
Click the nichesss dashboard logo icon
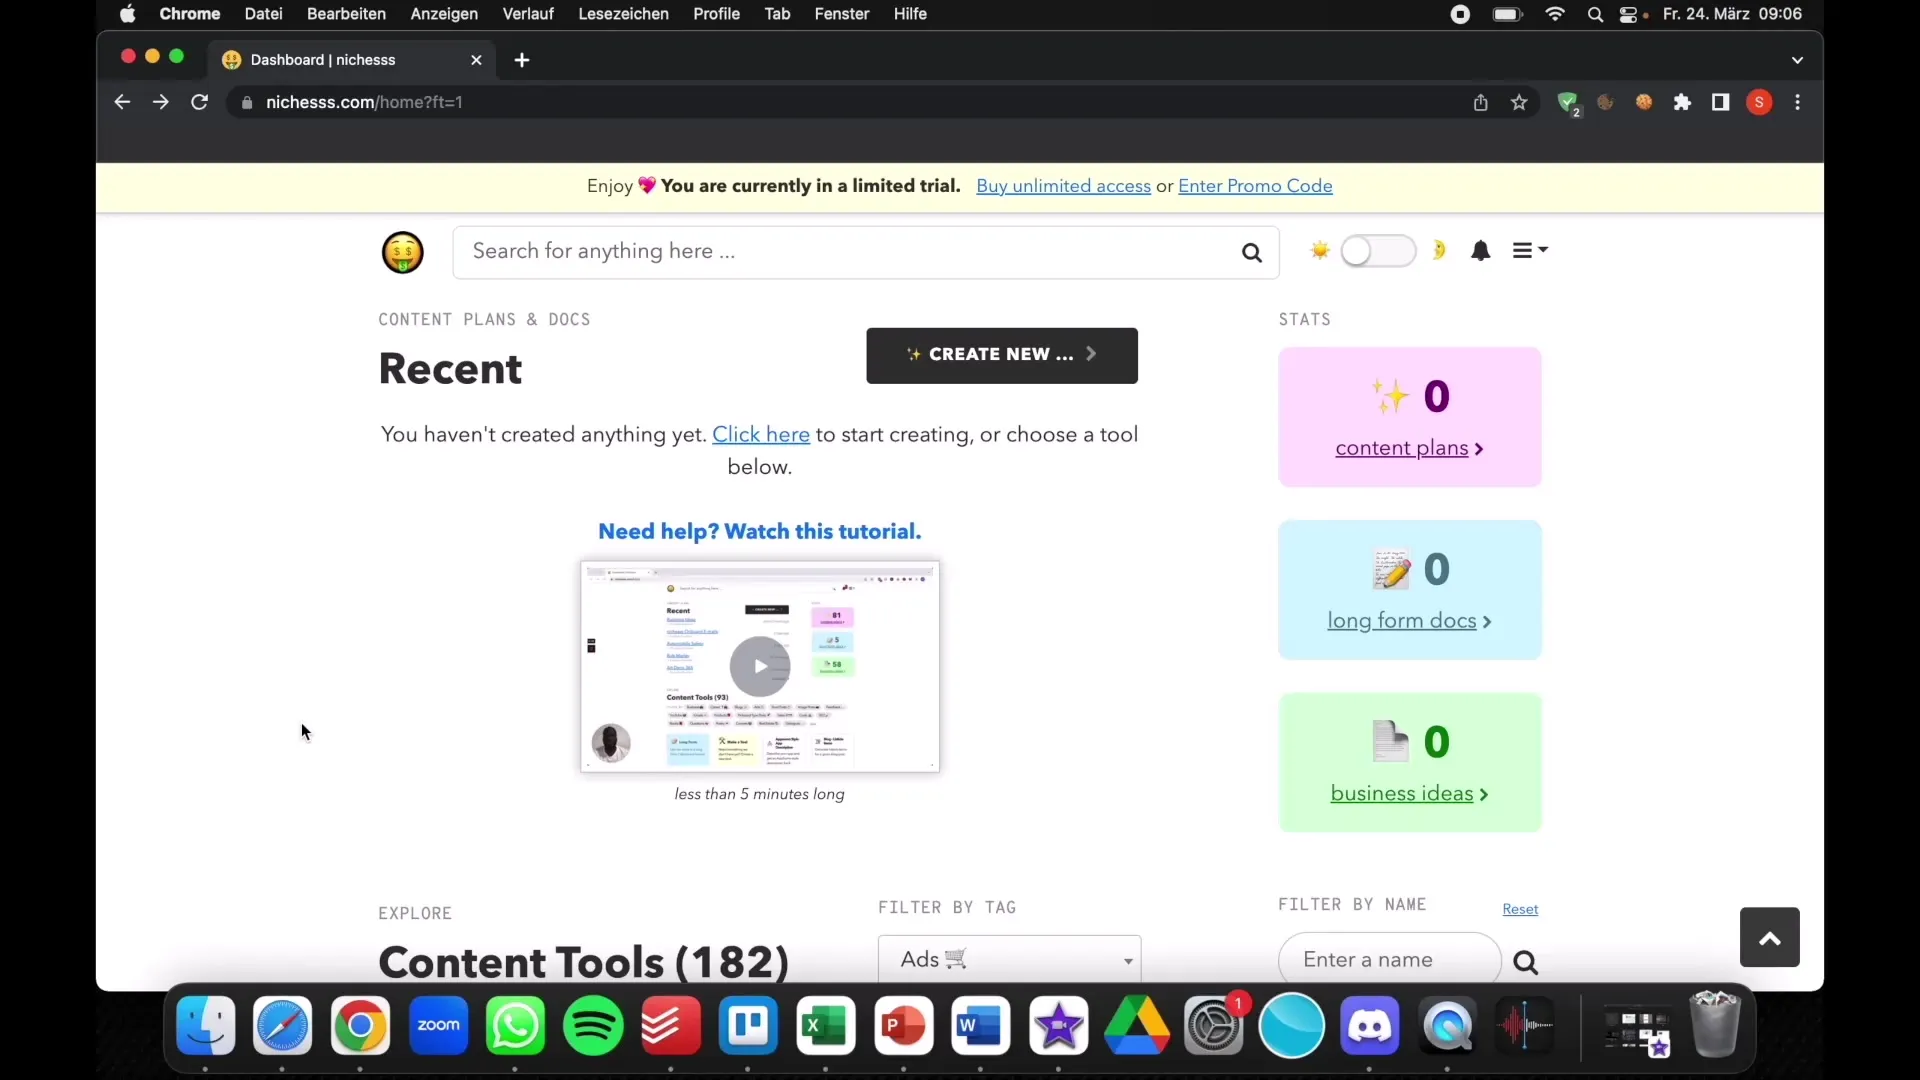(x=402, y=252)
